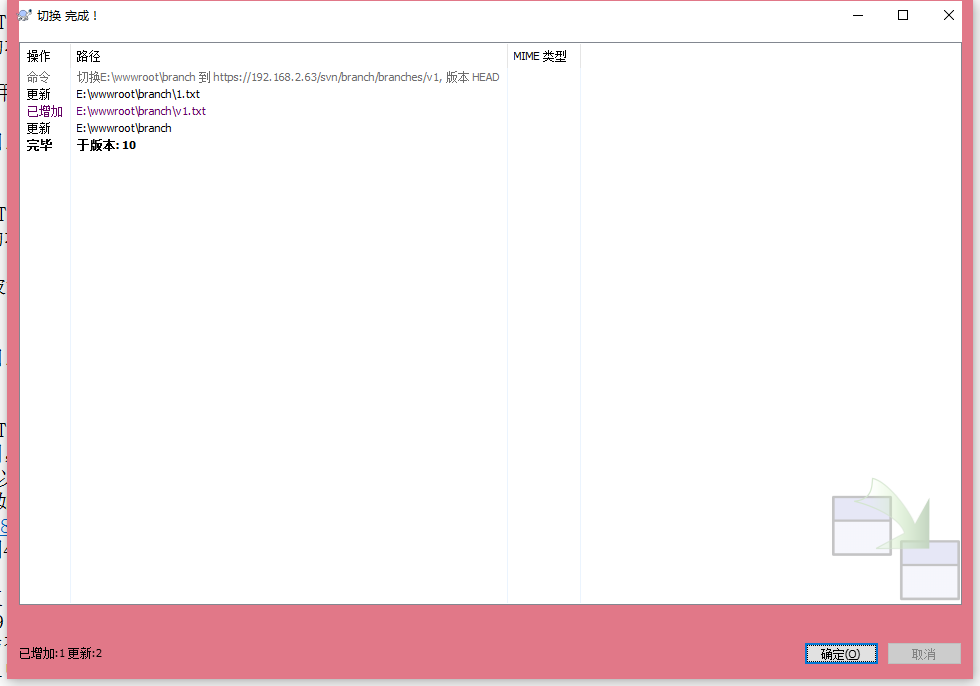Click the 确定(O) button
The height and width of the screenshot is (686, 980).
pyautogui.click(x=841, y=654)
